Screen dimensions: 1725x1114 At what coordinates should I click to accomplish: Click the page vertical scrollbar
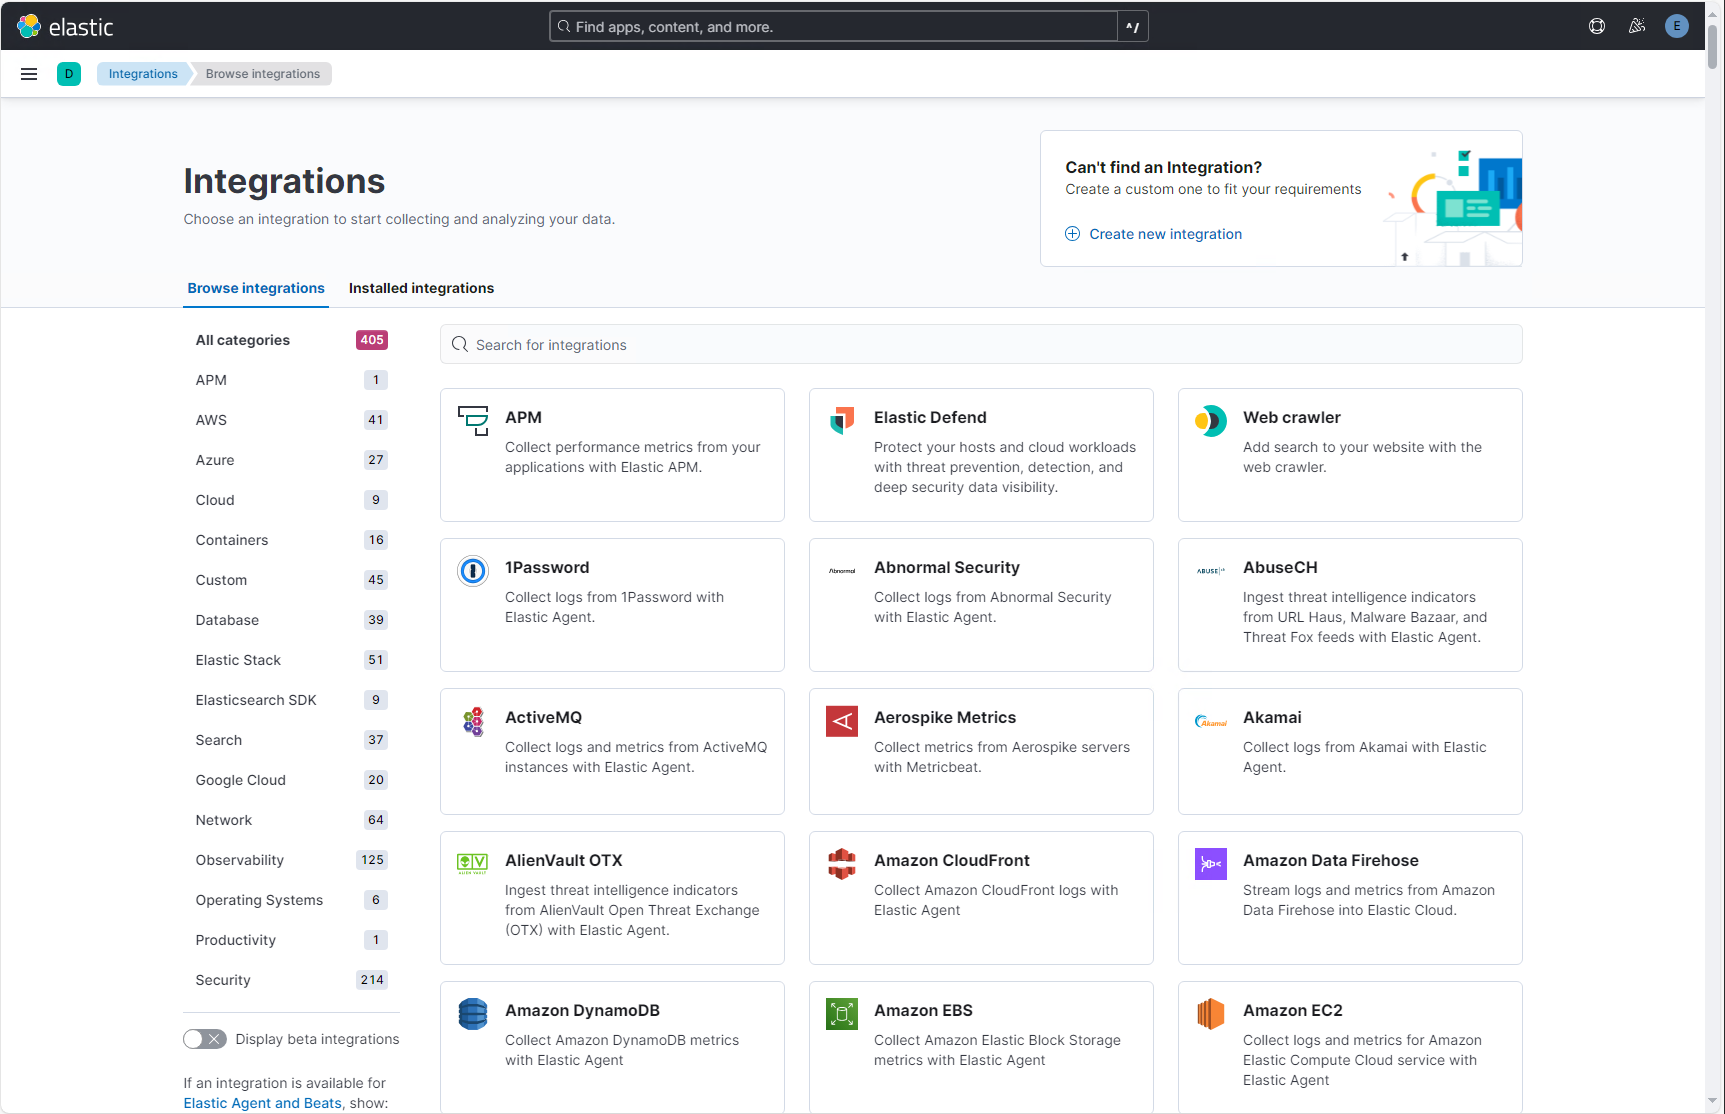(1712, 45)
